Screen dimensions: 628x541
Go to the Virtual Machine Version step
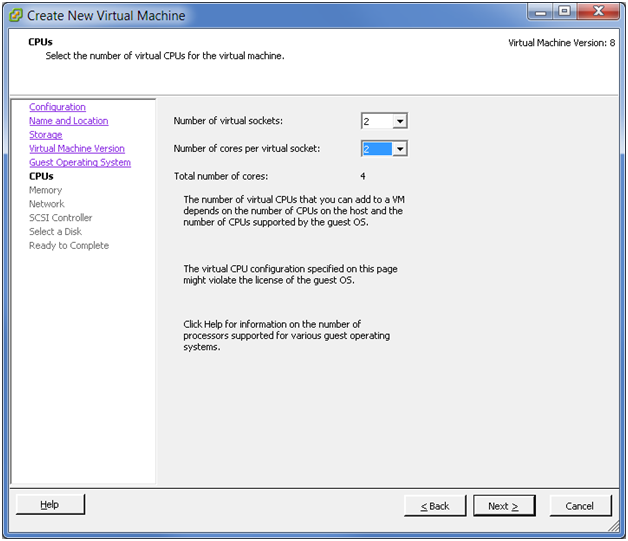pos(76,149)
